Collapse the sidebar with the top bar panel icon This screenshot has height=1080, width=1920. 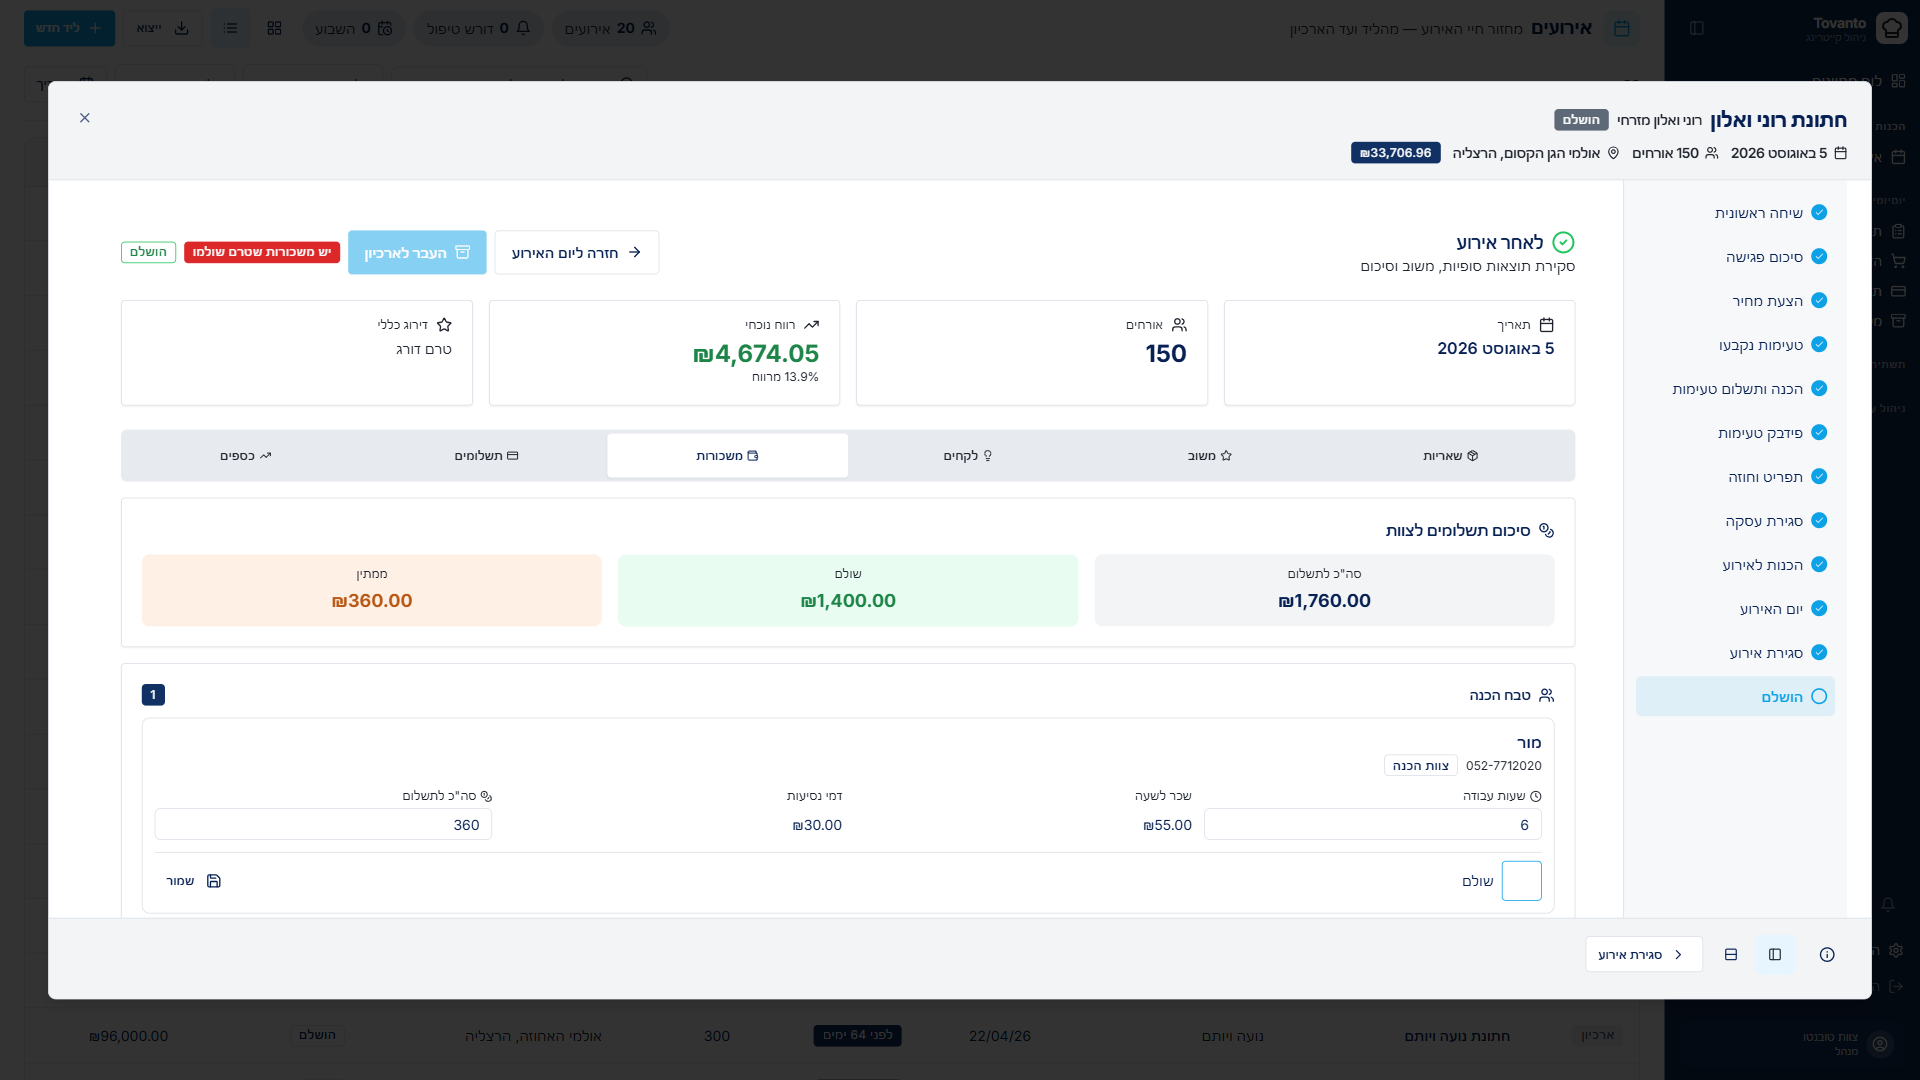pos(1697,28)
